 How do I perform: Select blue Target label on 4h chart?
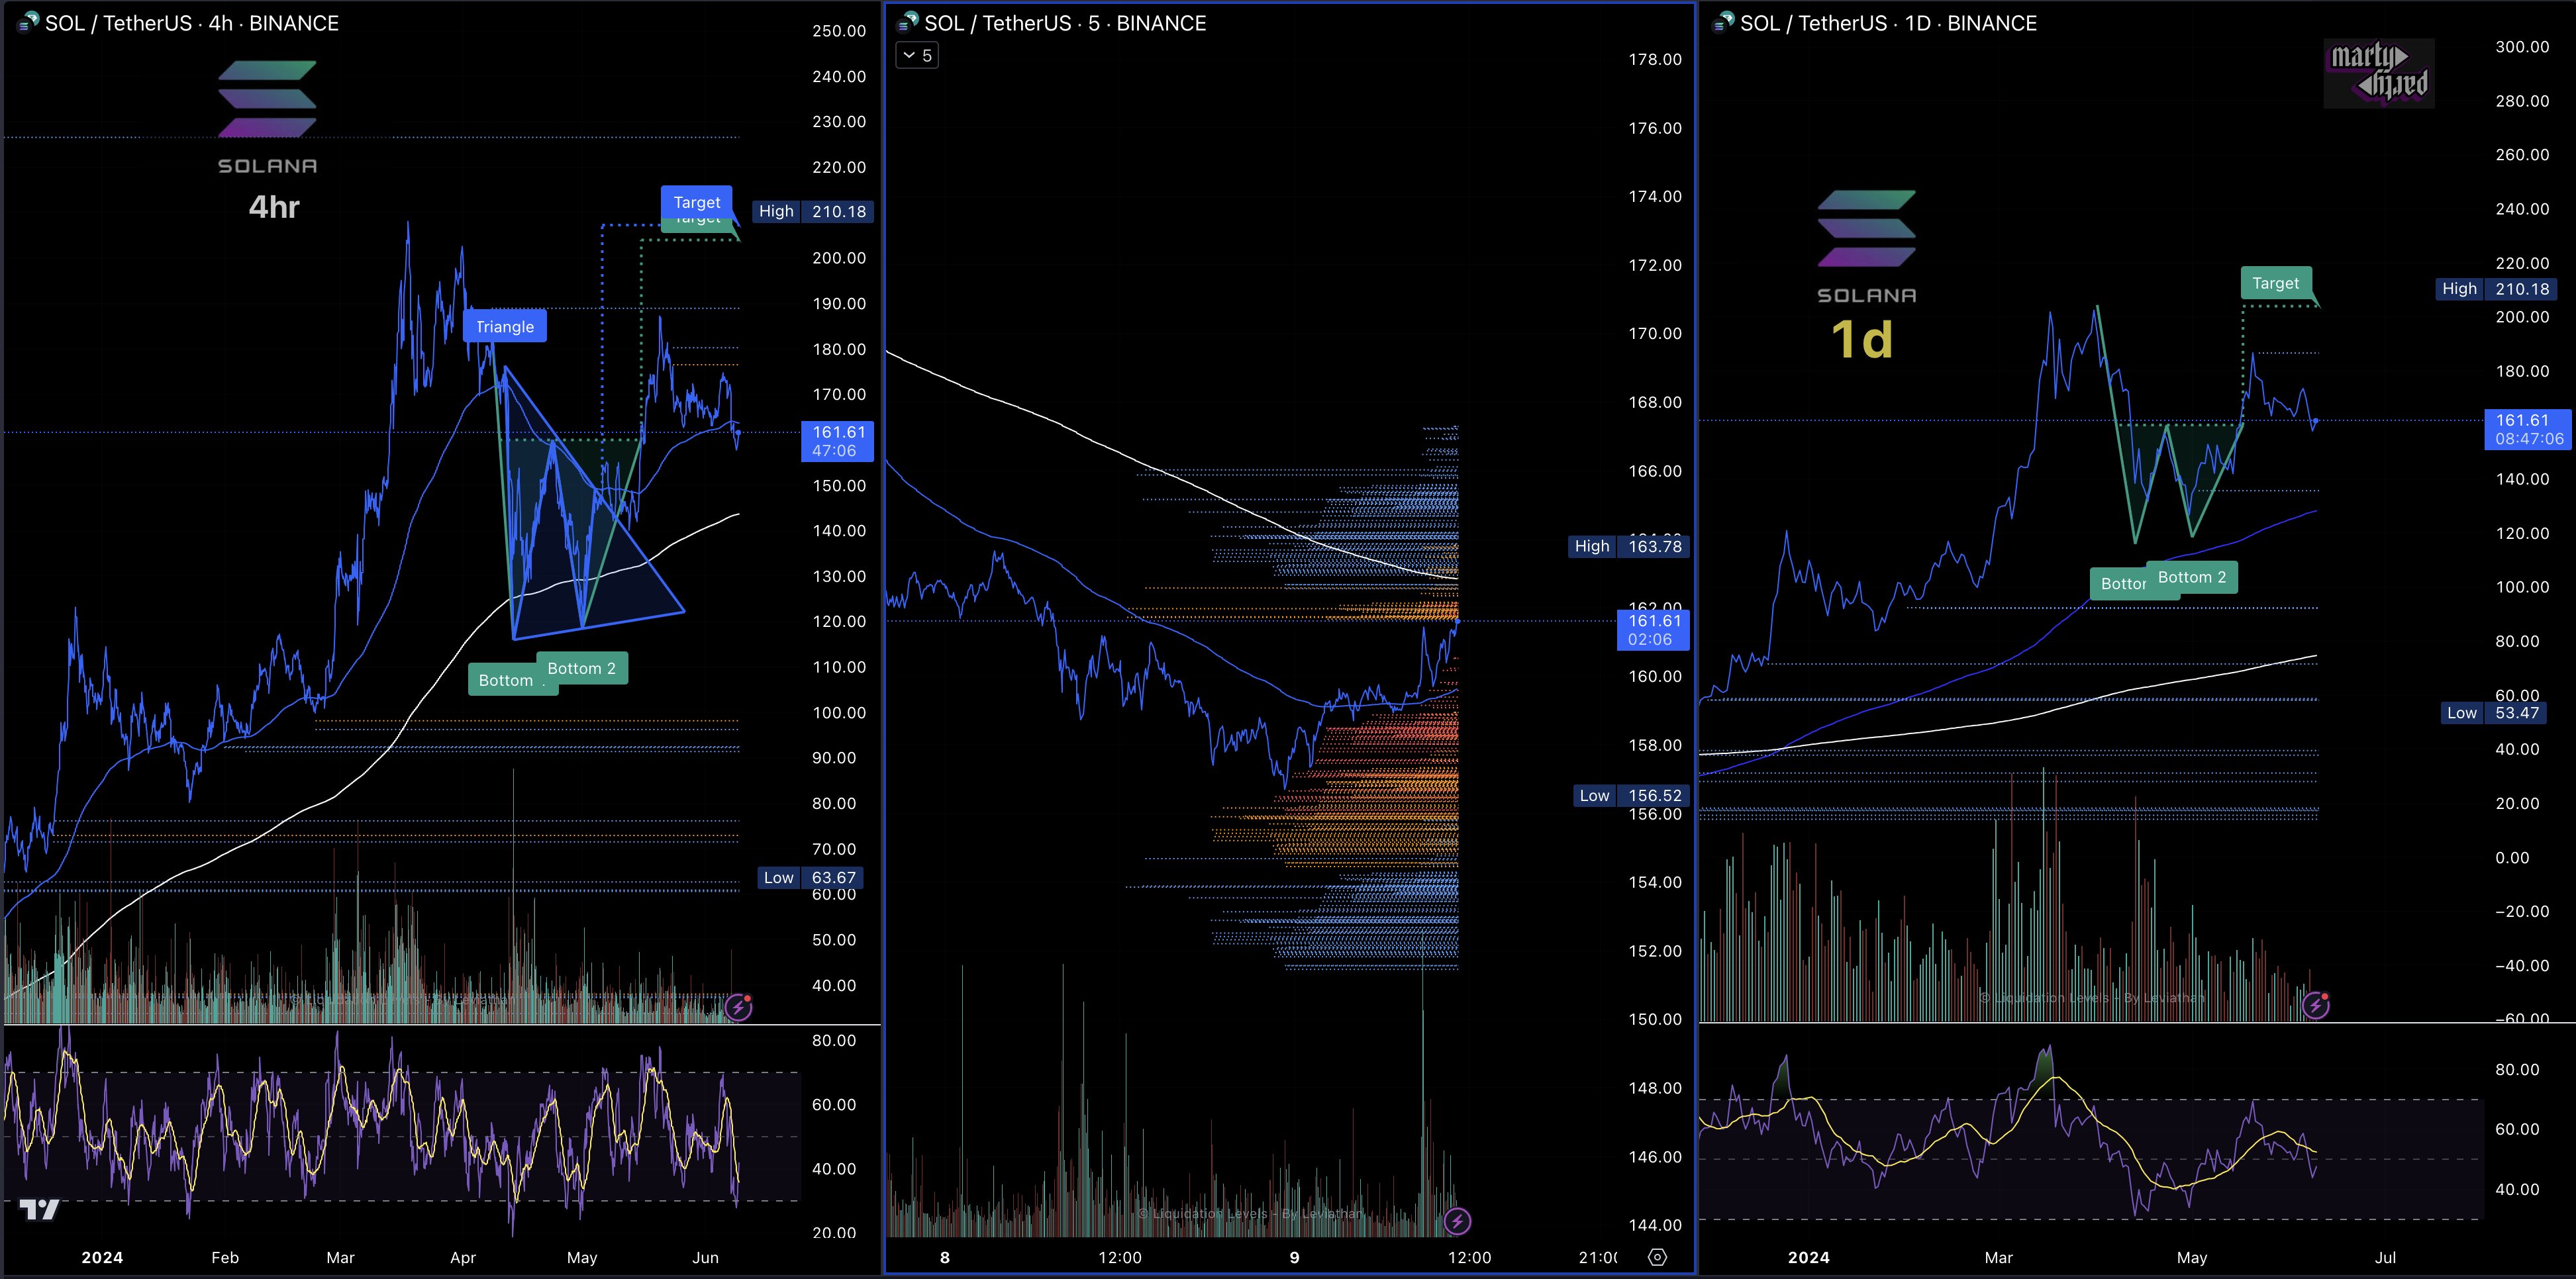click(696, 201)
